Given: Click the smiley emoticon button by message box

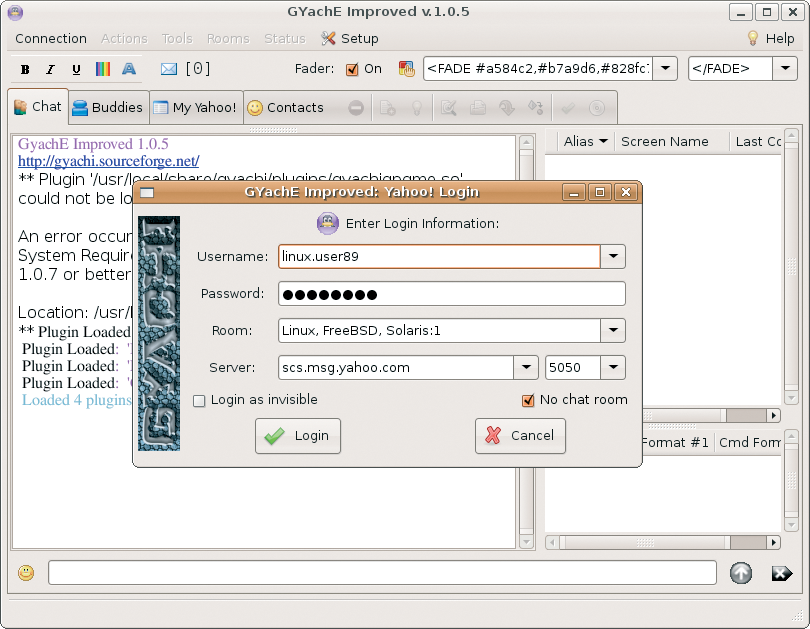Looking at the screenshot, I should pos(26,573).
